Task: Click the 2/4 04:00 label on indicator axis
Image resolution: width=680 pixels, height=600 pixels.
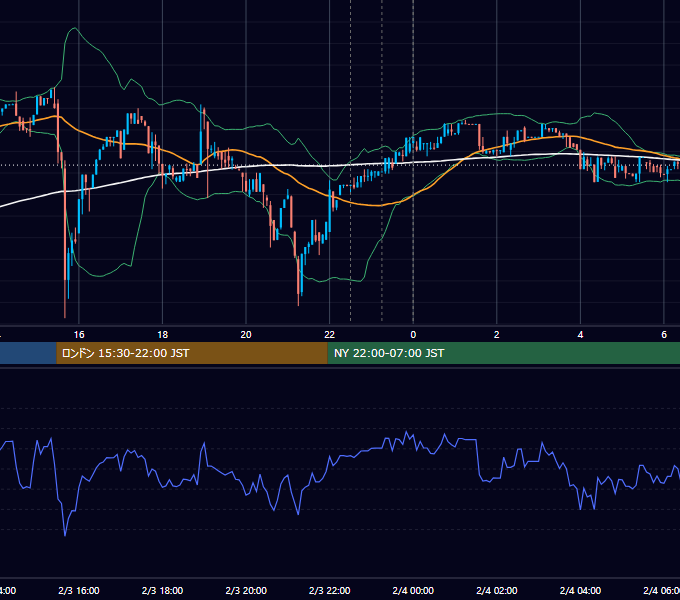Action: pyautogui.click(x=580, y=590)
